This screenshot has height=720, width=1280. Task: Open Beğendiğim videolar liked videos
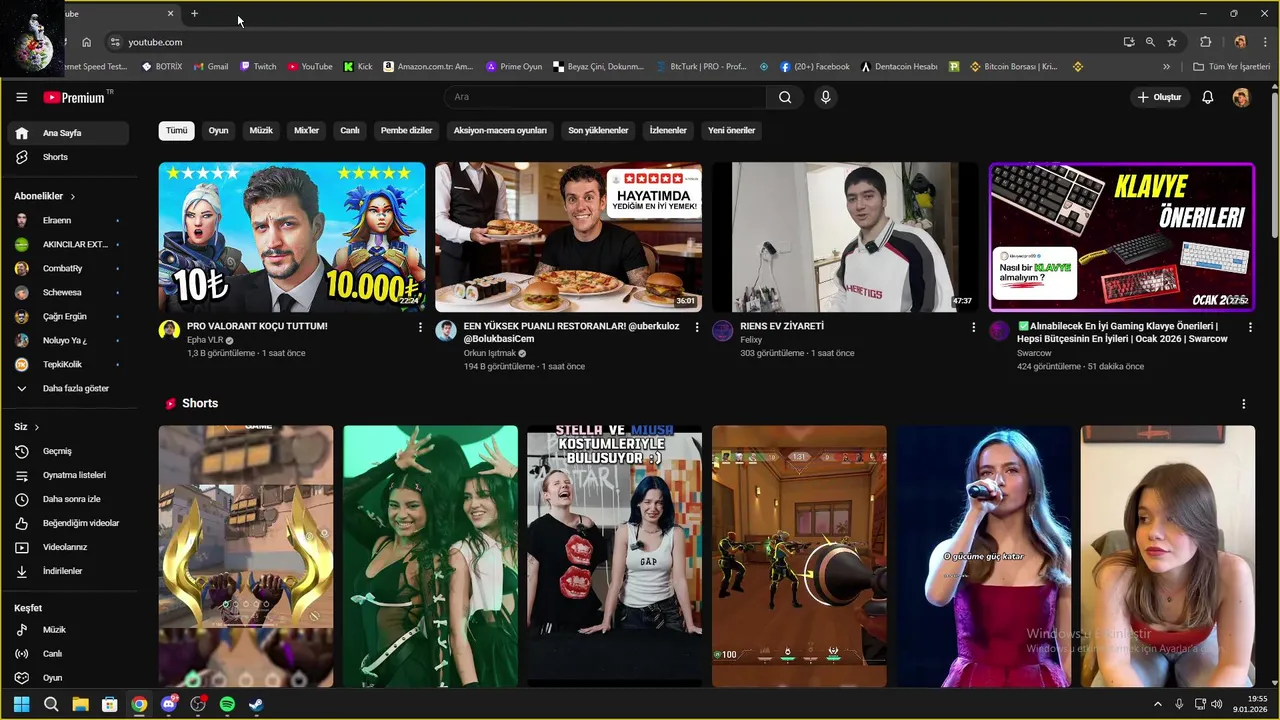tap(68, 523)
